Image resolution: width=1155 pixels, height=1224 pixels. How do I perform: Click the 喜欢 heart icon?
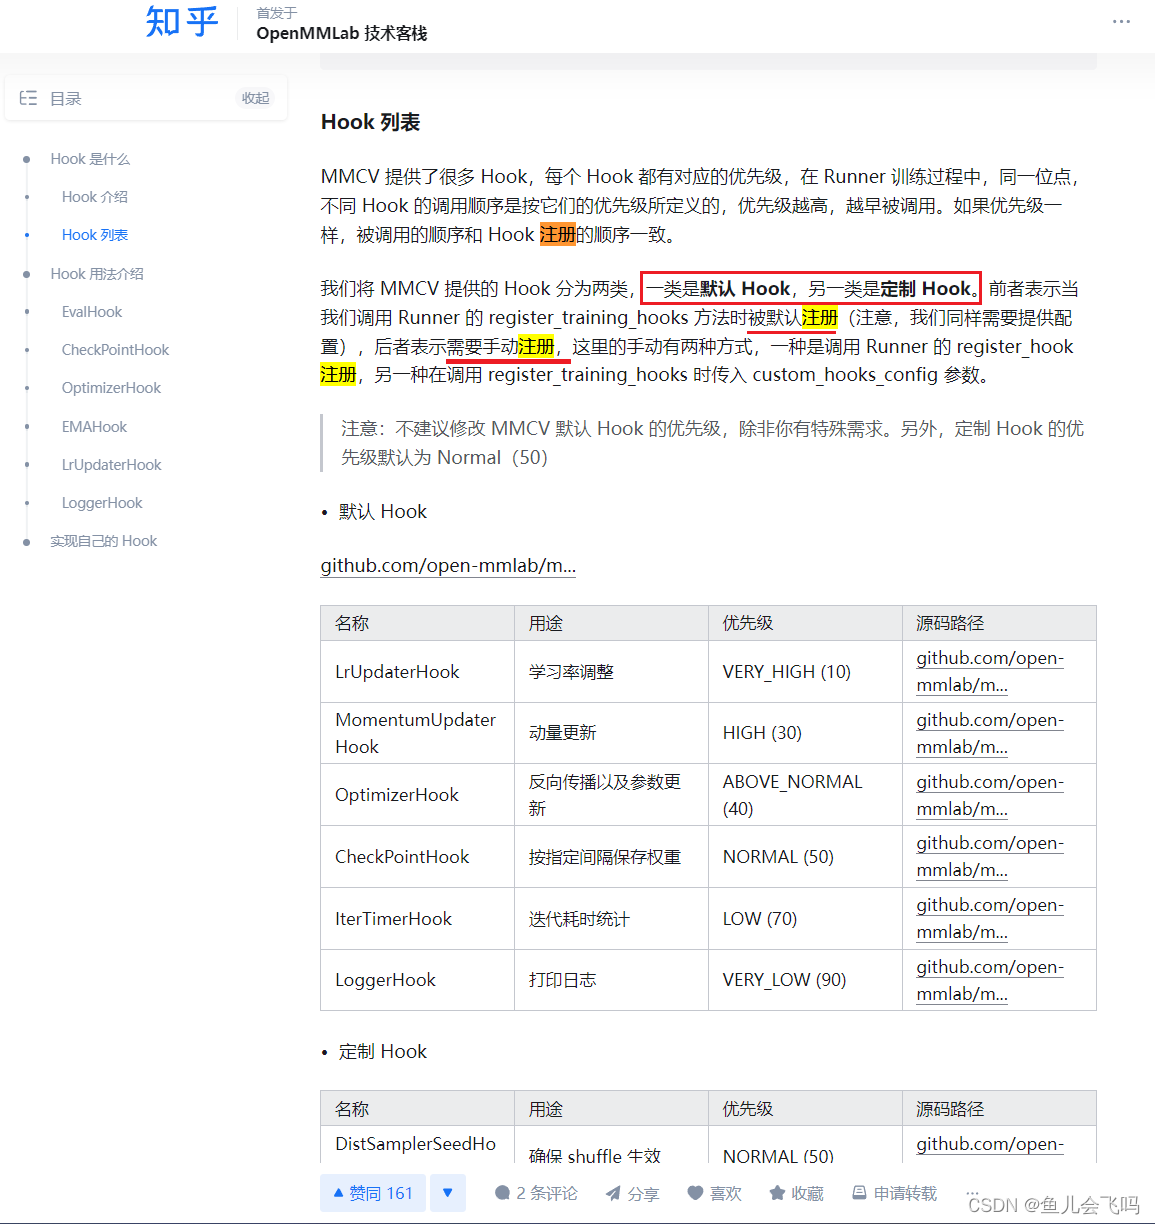pyautogui.click(x=694, y=1192)
